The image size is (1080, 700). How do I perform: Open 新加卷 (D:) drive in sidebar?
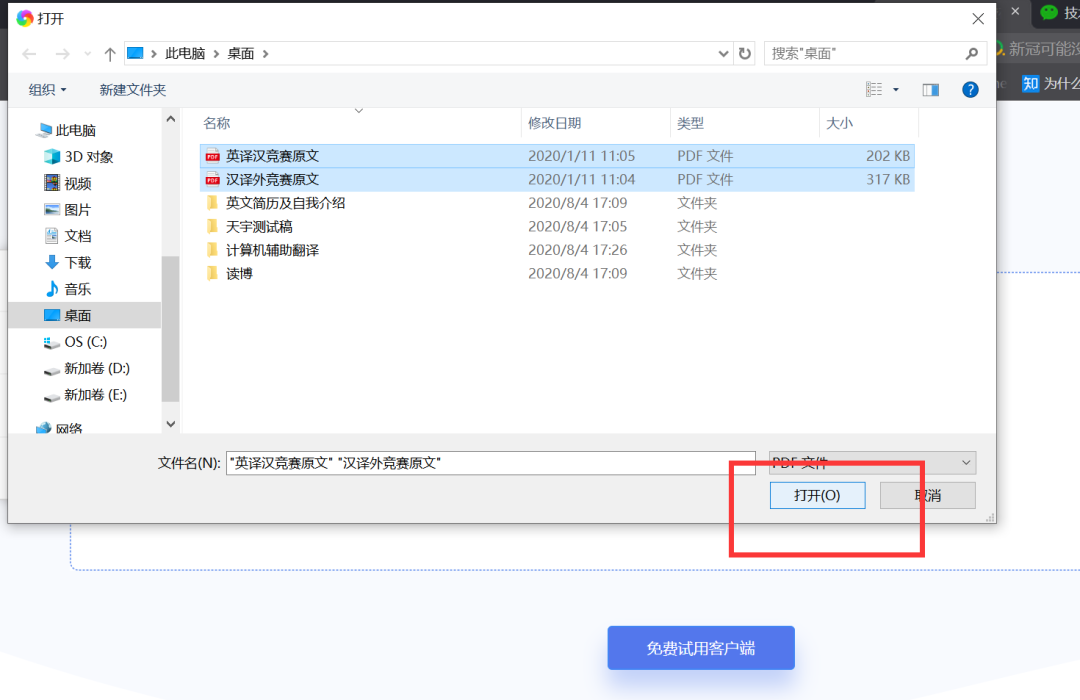[x=87, y=368]
